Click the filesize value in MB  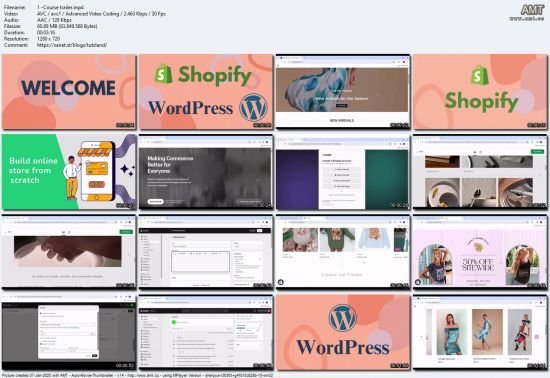(67, 26)
